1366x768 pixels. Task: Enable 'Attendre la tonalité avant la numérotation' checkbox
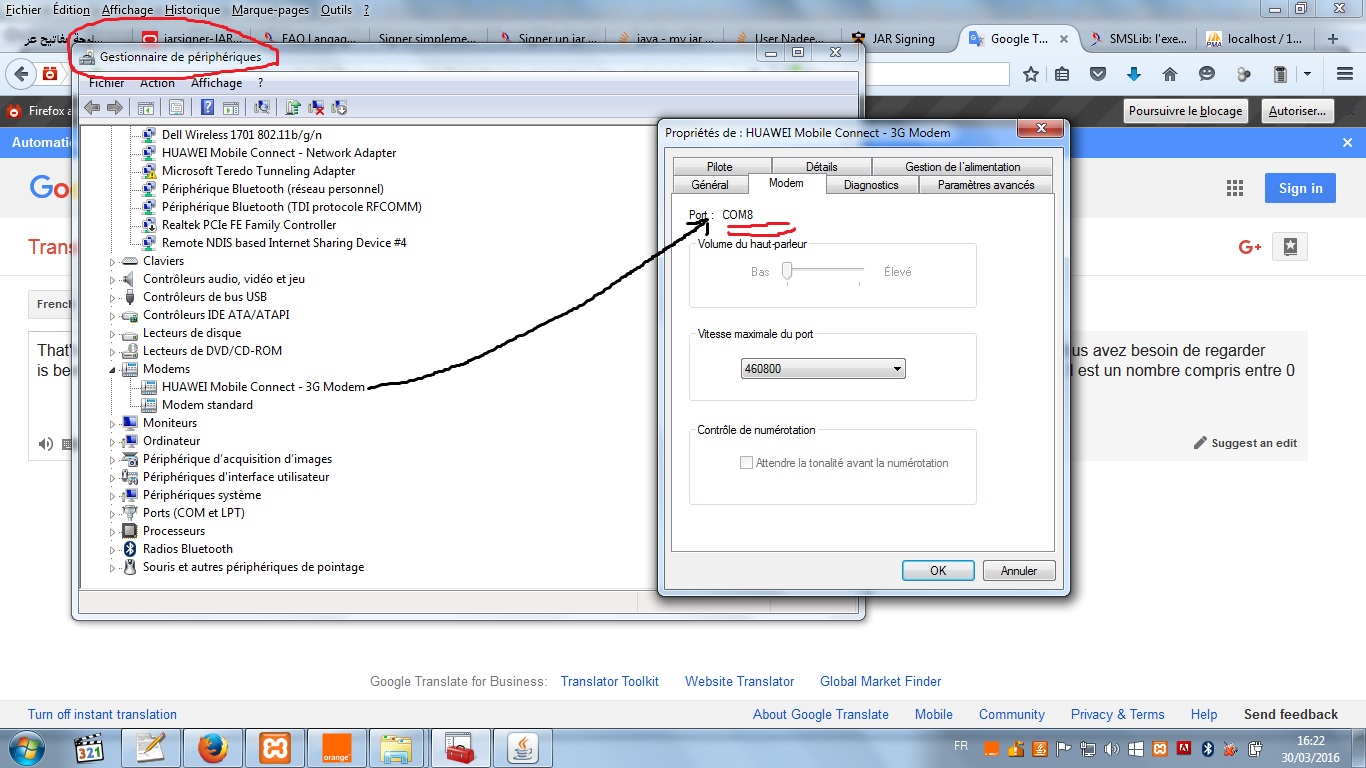click(x=746, y=463)
